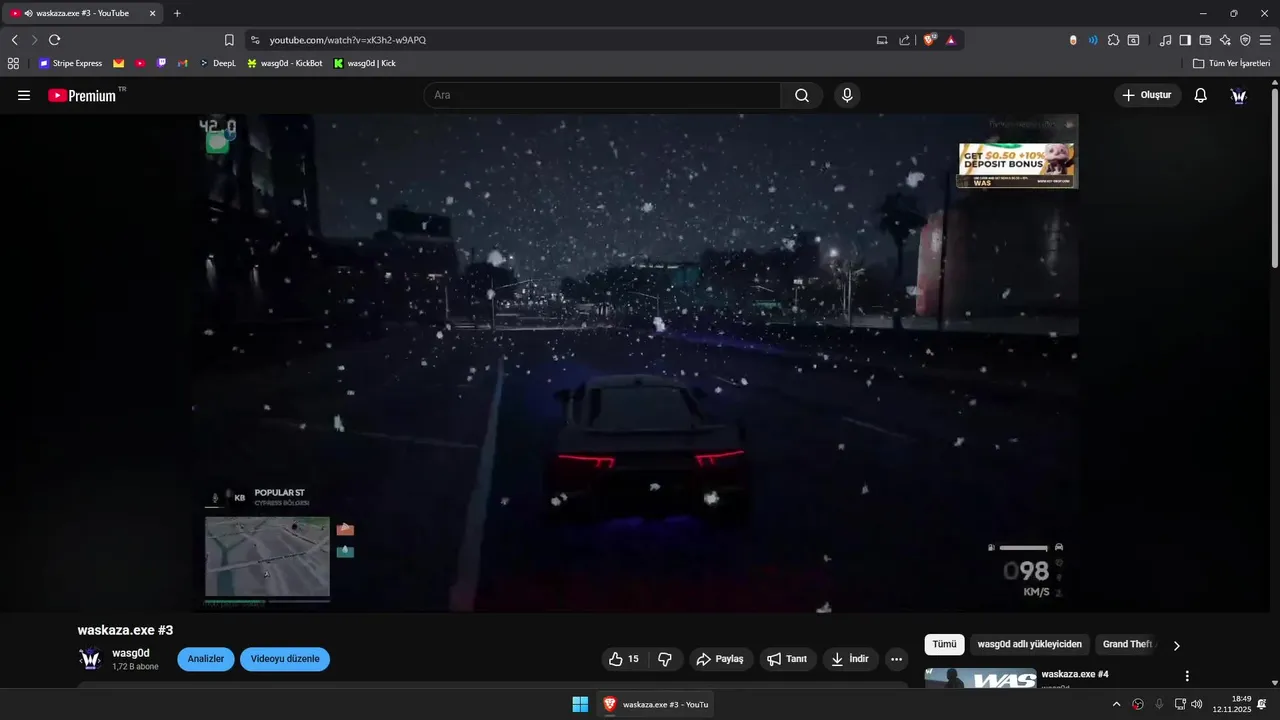Open options menu for waskaza.exe #4

coord(1187,677)
